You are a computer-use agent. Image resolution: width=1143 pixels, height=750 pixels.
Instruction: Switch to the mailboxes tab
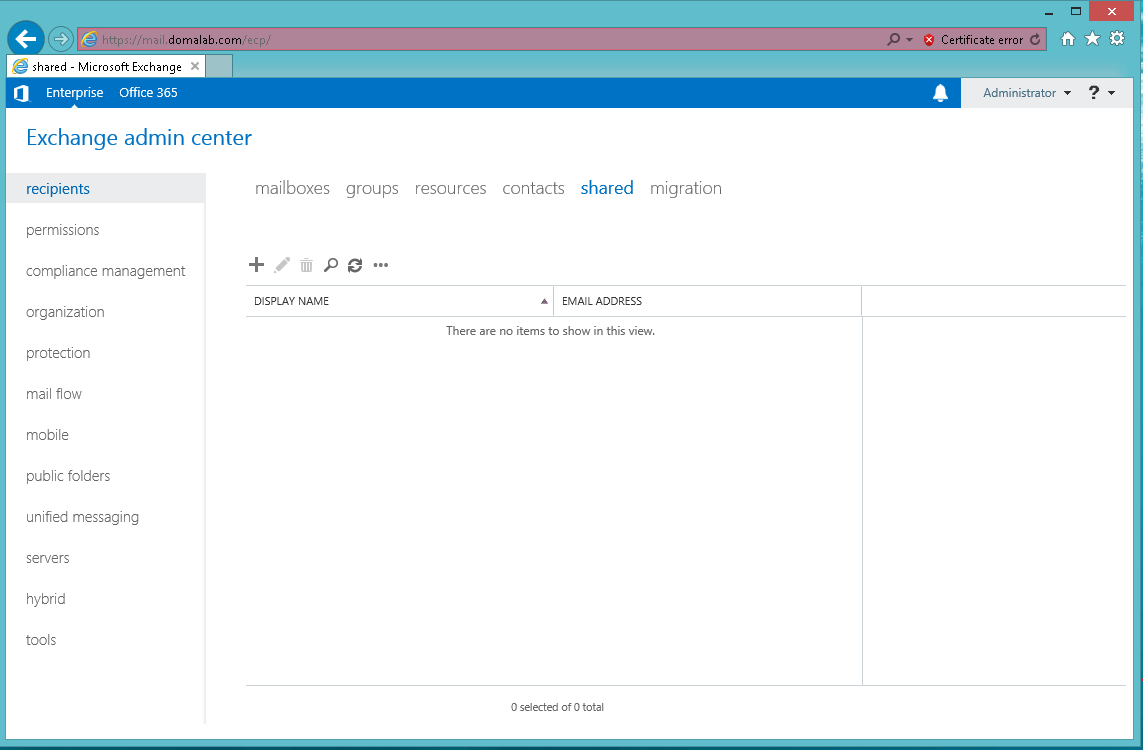tap(292, 188)
